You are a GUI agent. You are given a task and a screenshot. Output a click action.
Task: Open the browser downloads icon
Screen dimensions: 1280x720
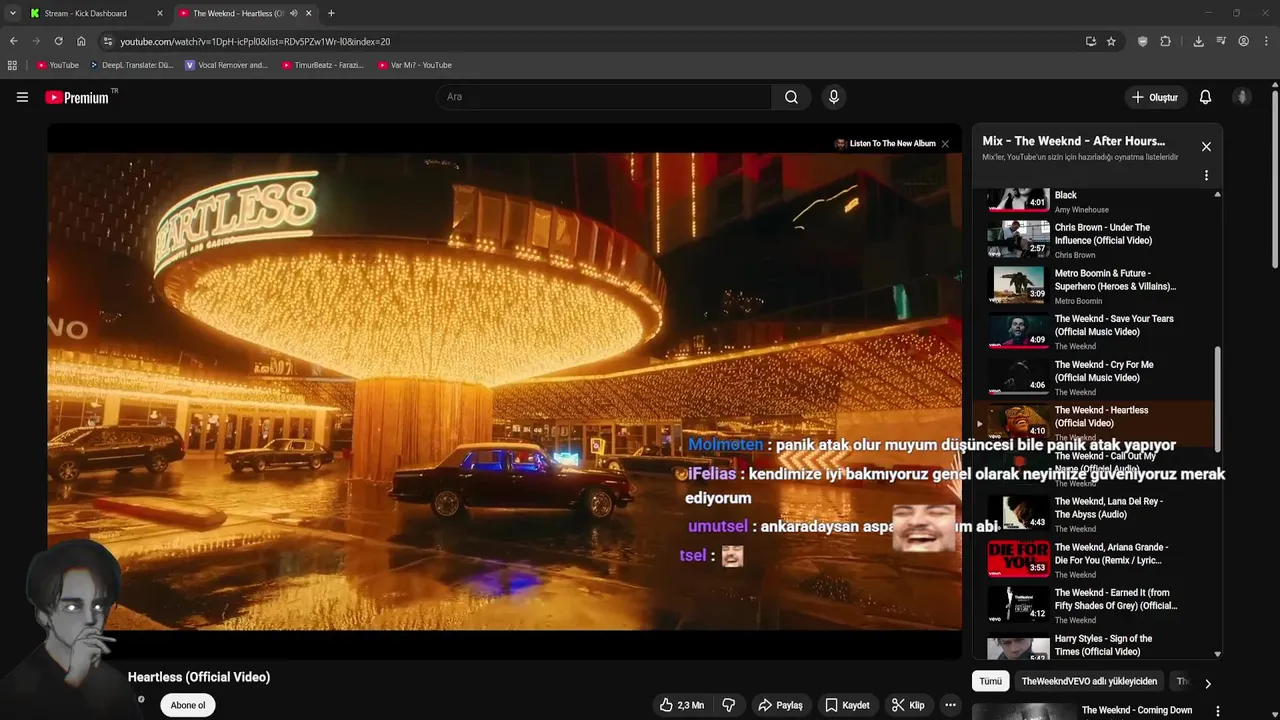pyautogui.click(x=1198, y=41)
